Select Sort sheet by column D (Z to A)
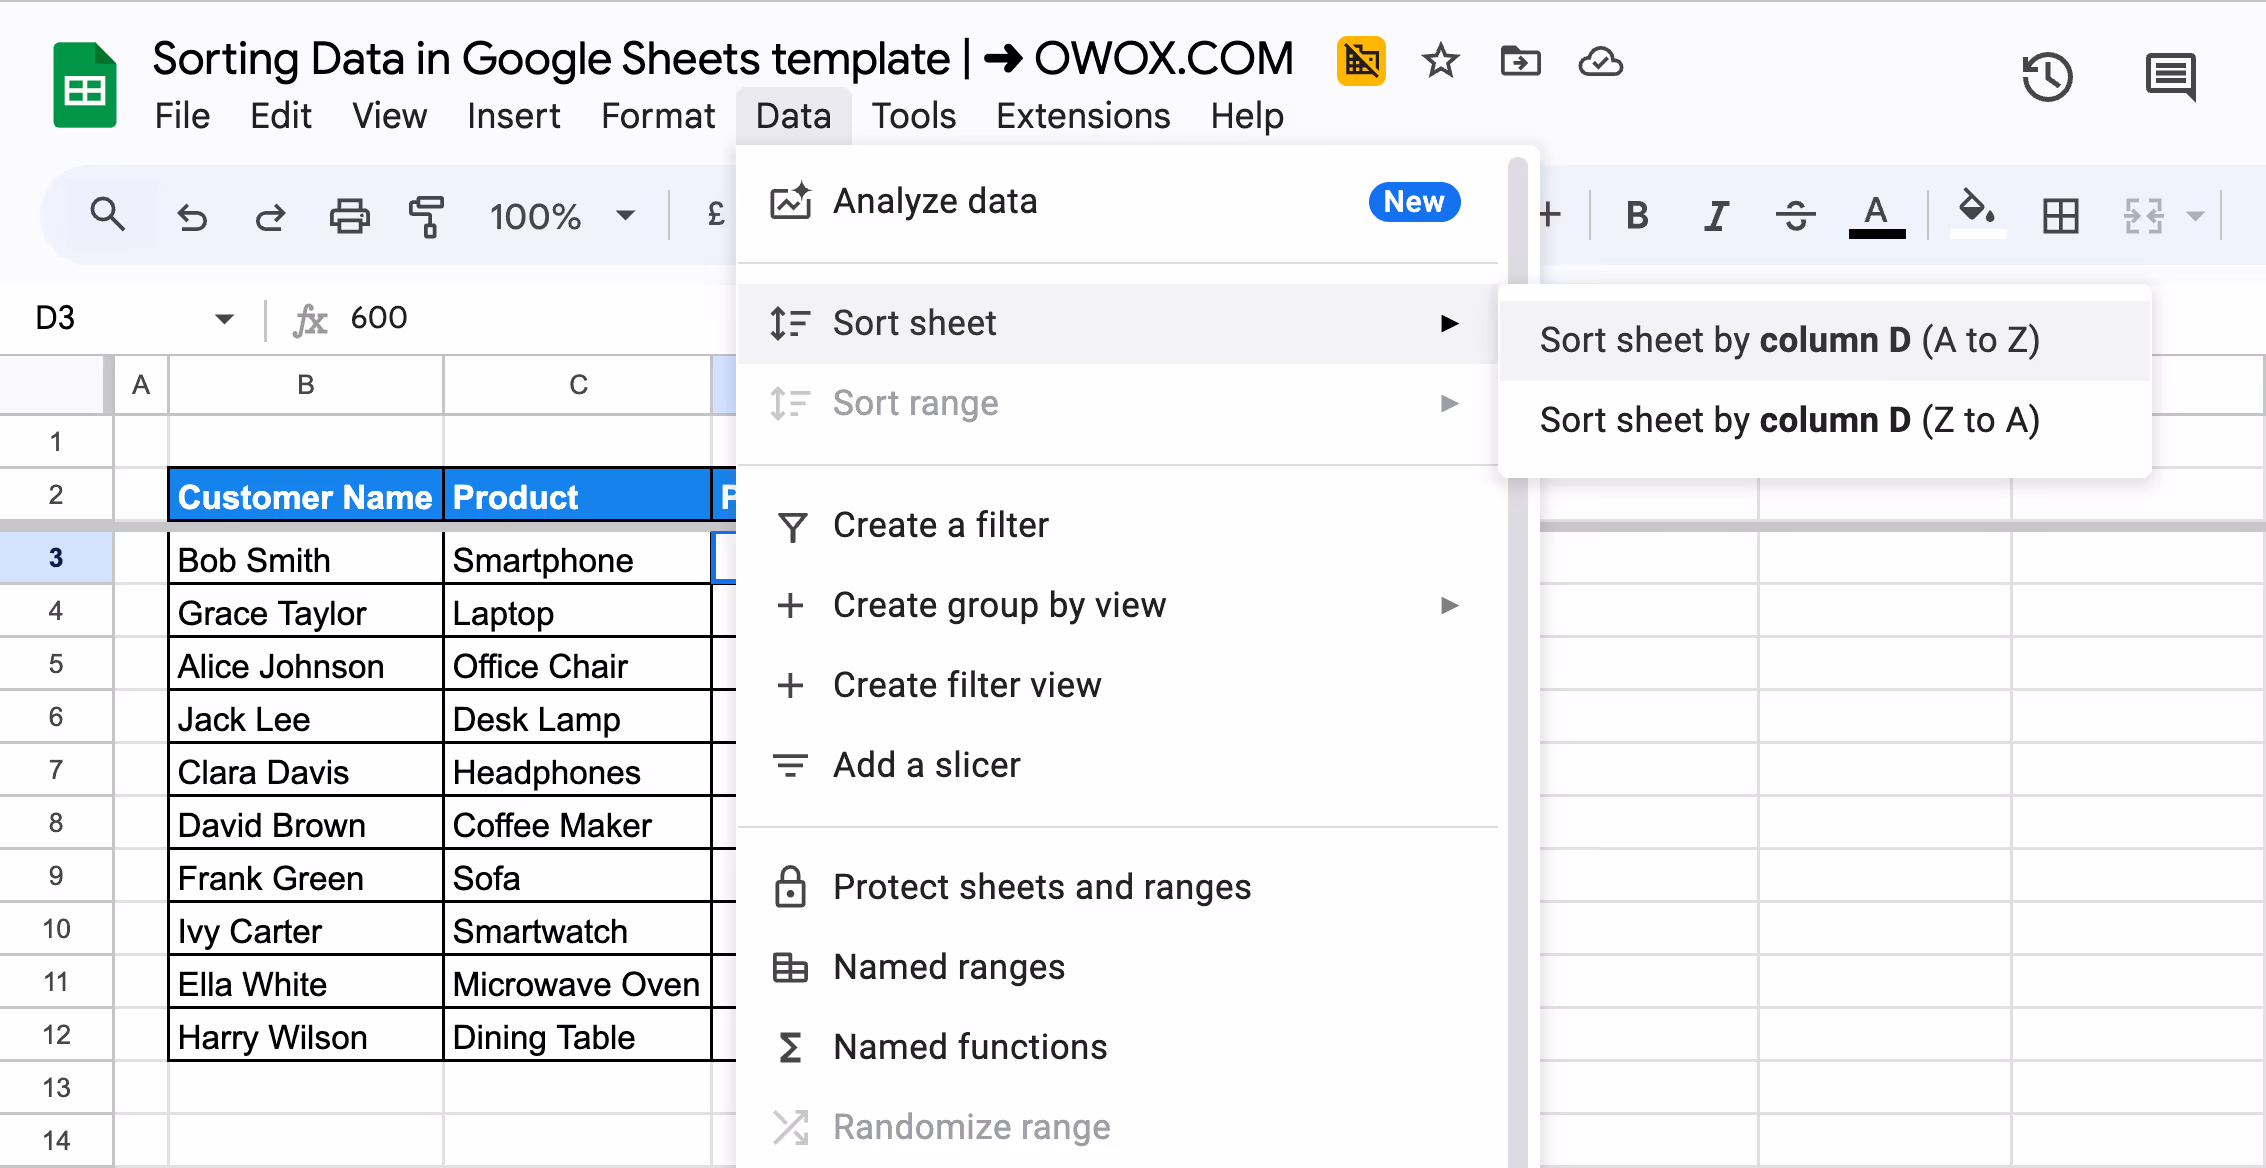Image resolution: width=2266 pixels, height=1168 pixels. 1790,420
